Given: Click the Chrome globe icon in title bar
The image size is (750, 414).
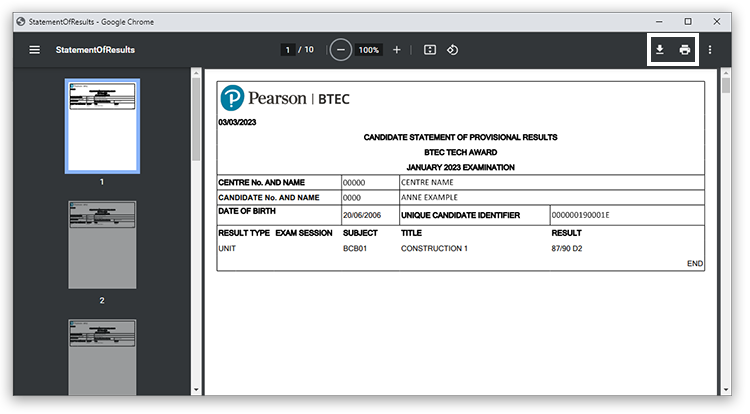Looking at the screenshot, I should click(21, 21).
